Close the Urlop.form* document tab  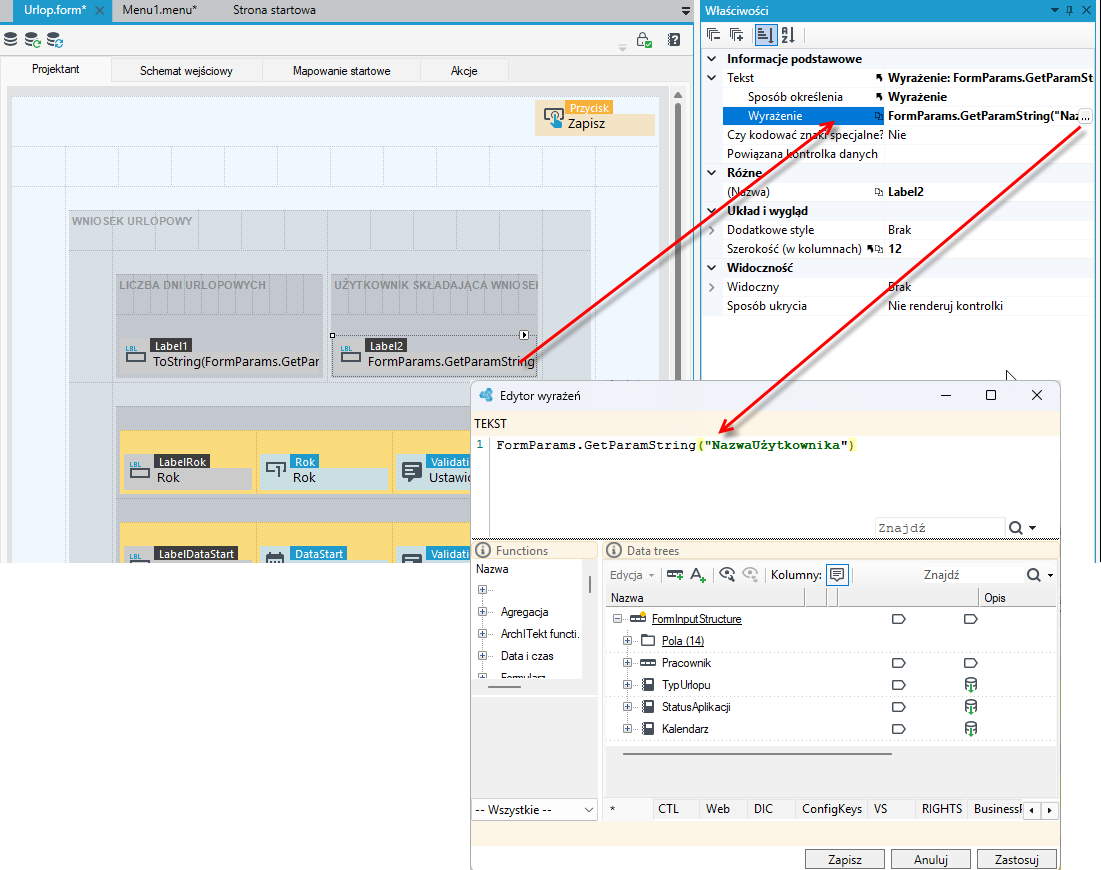100,11
